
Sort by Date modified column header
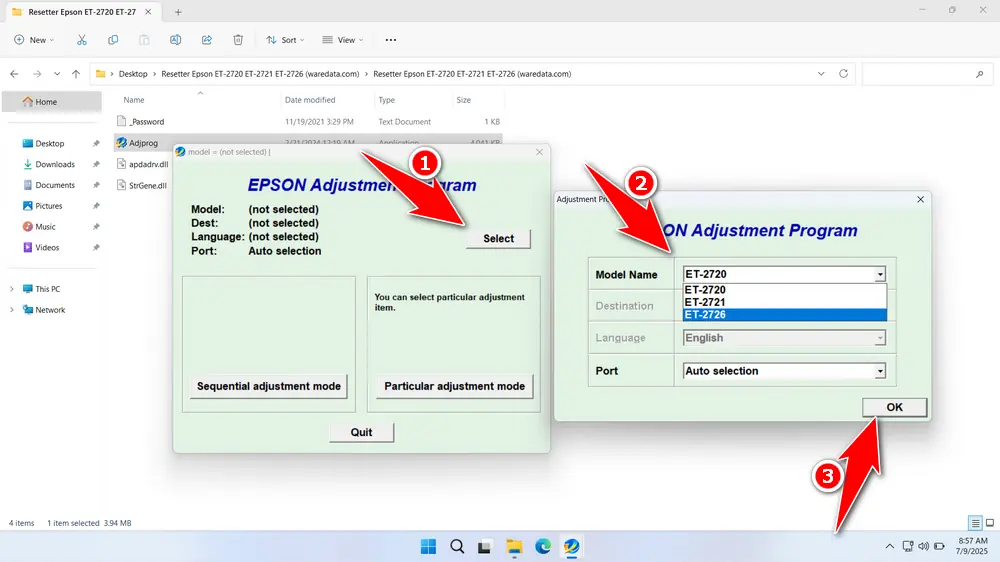pos(310,100)
